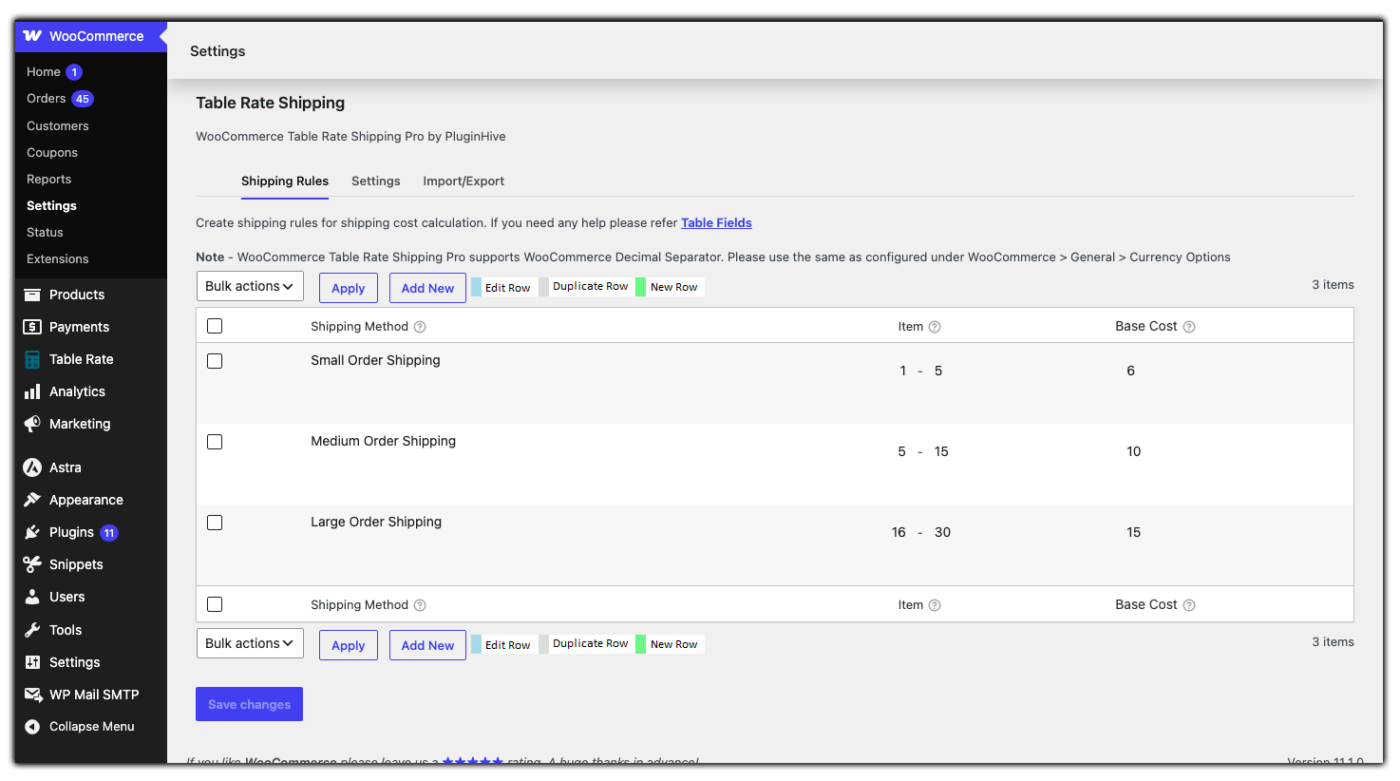Click the top New Row green swatch
This screenshot has width=1400, height=781.
click(641, 287)
